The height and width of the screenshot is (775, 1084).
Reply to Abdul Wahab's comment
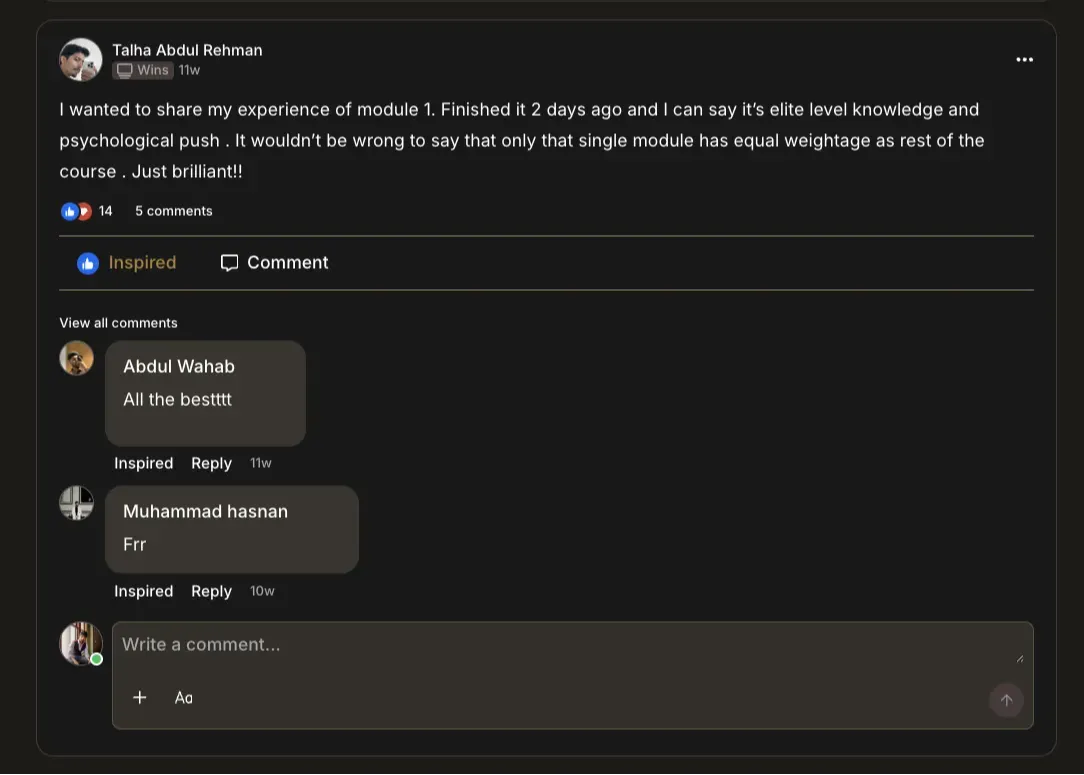tap(211, 463)
